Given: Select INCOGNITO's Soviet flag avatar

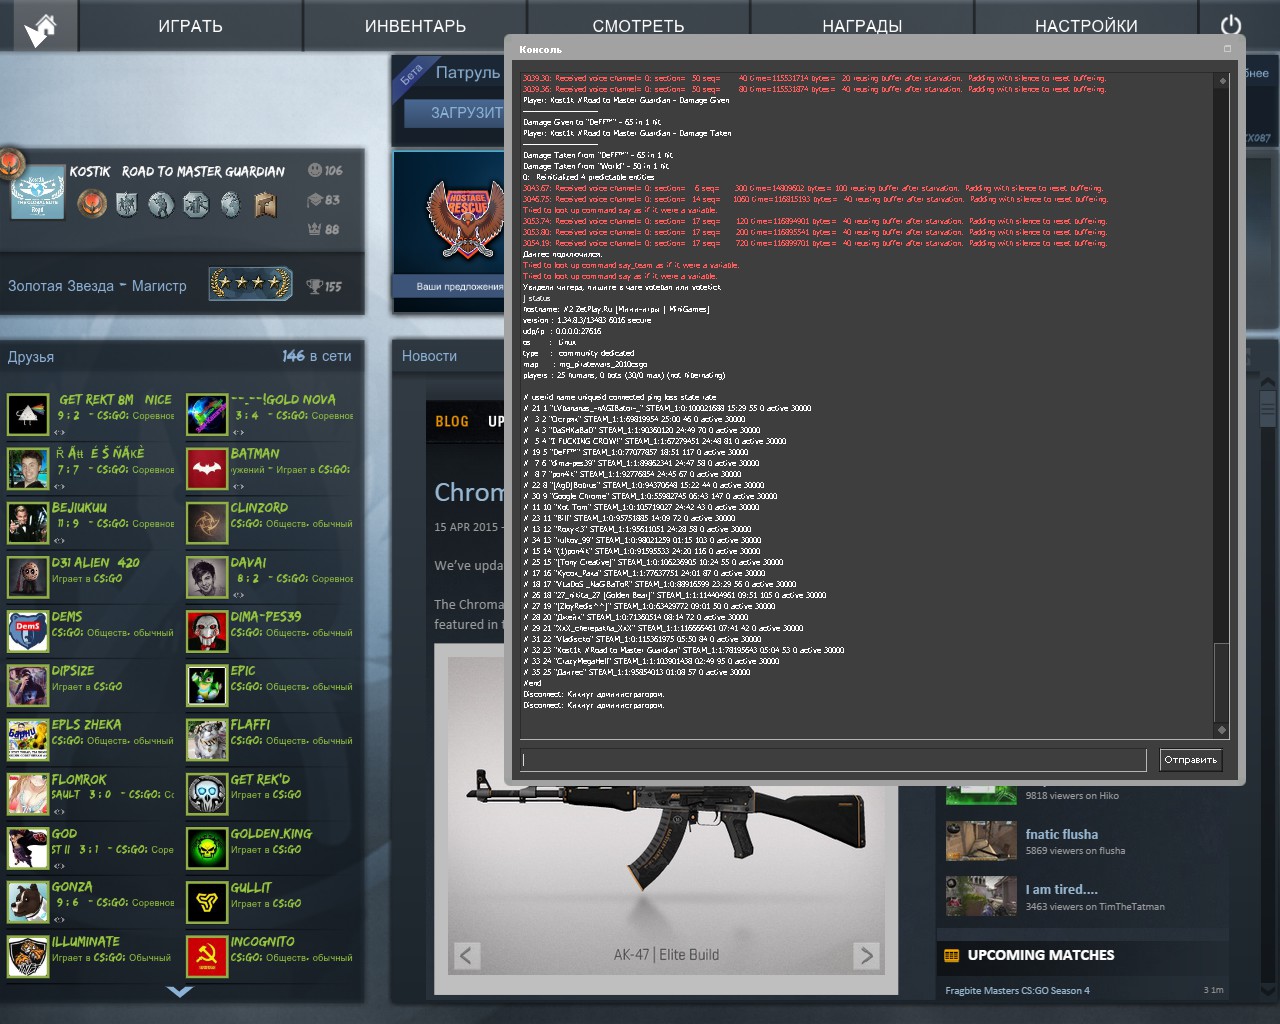Looking at the screenshot, I should [x=207, y=956].
